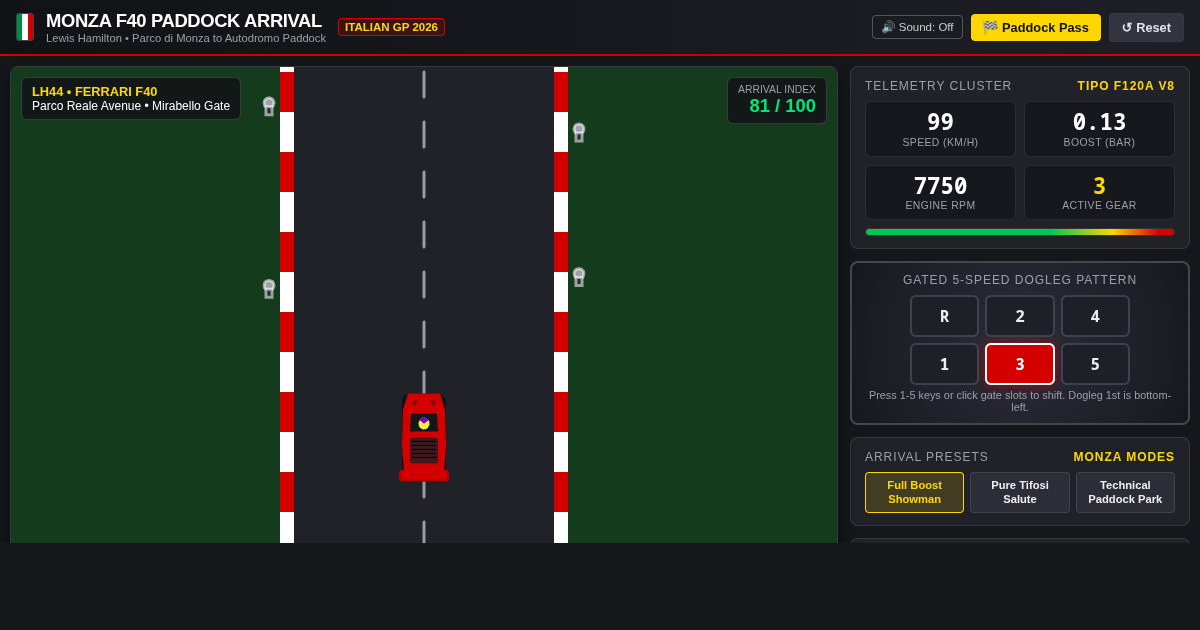
Task: Open the Paddock Pass
Action: click(x=1036, y=27)
